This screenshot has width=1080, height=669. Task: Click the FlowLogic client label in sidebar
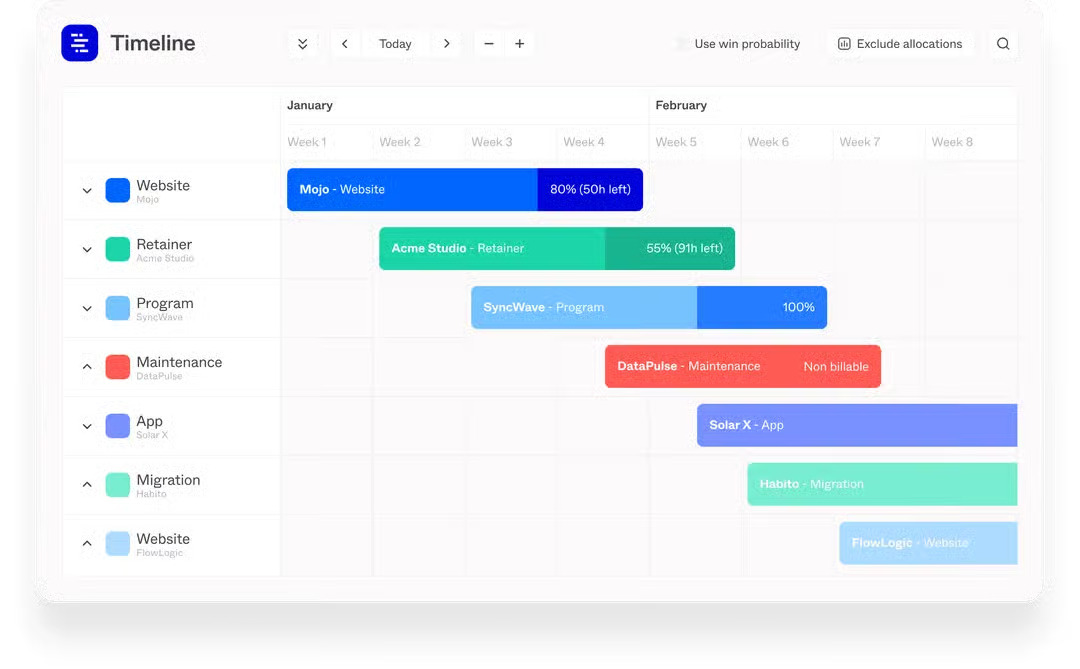pos(160,553)
